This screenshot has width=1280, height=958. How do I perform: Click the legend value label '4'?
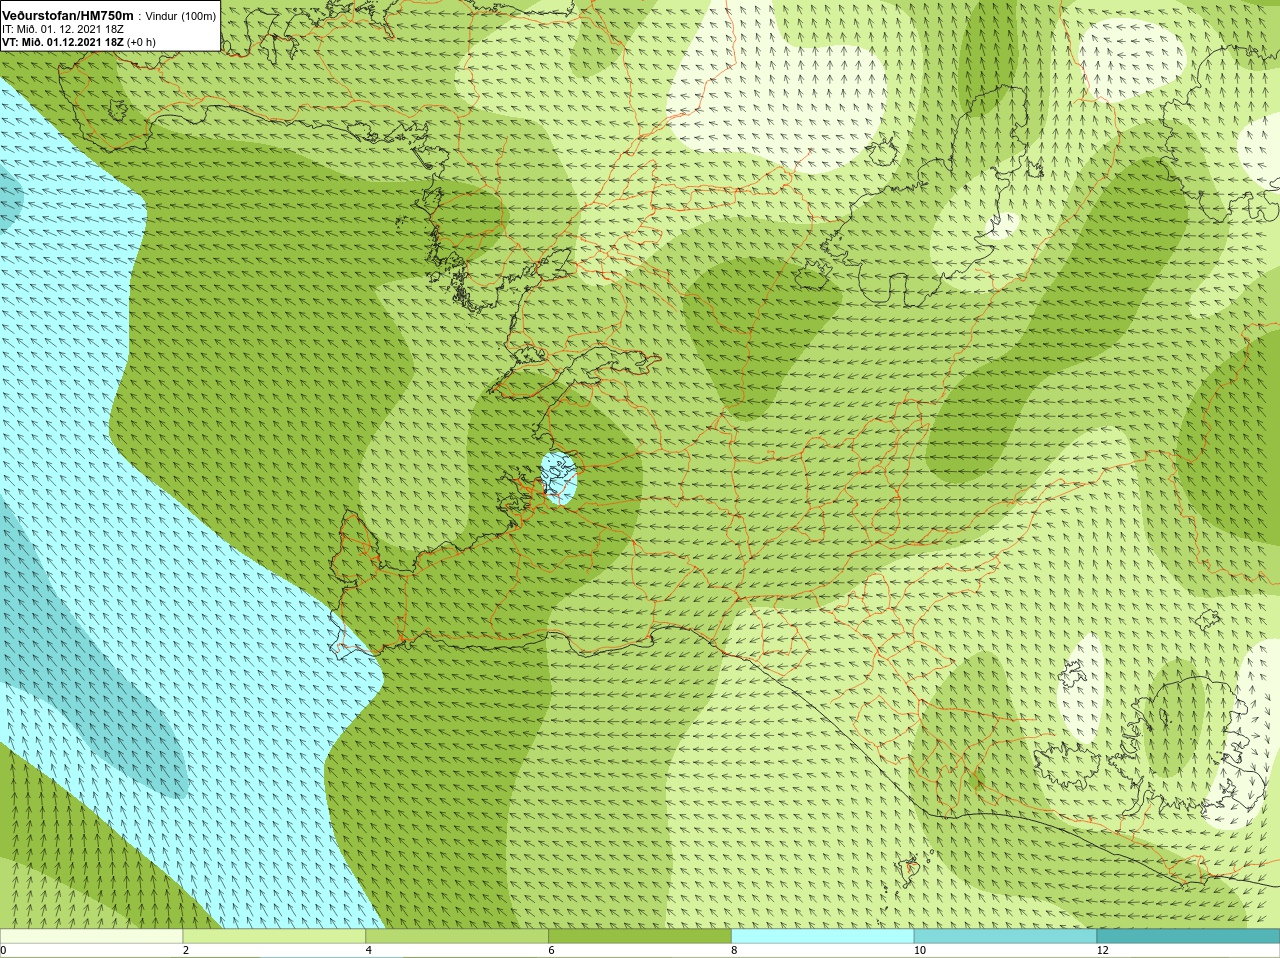coord(369,950)
